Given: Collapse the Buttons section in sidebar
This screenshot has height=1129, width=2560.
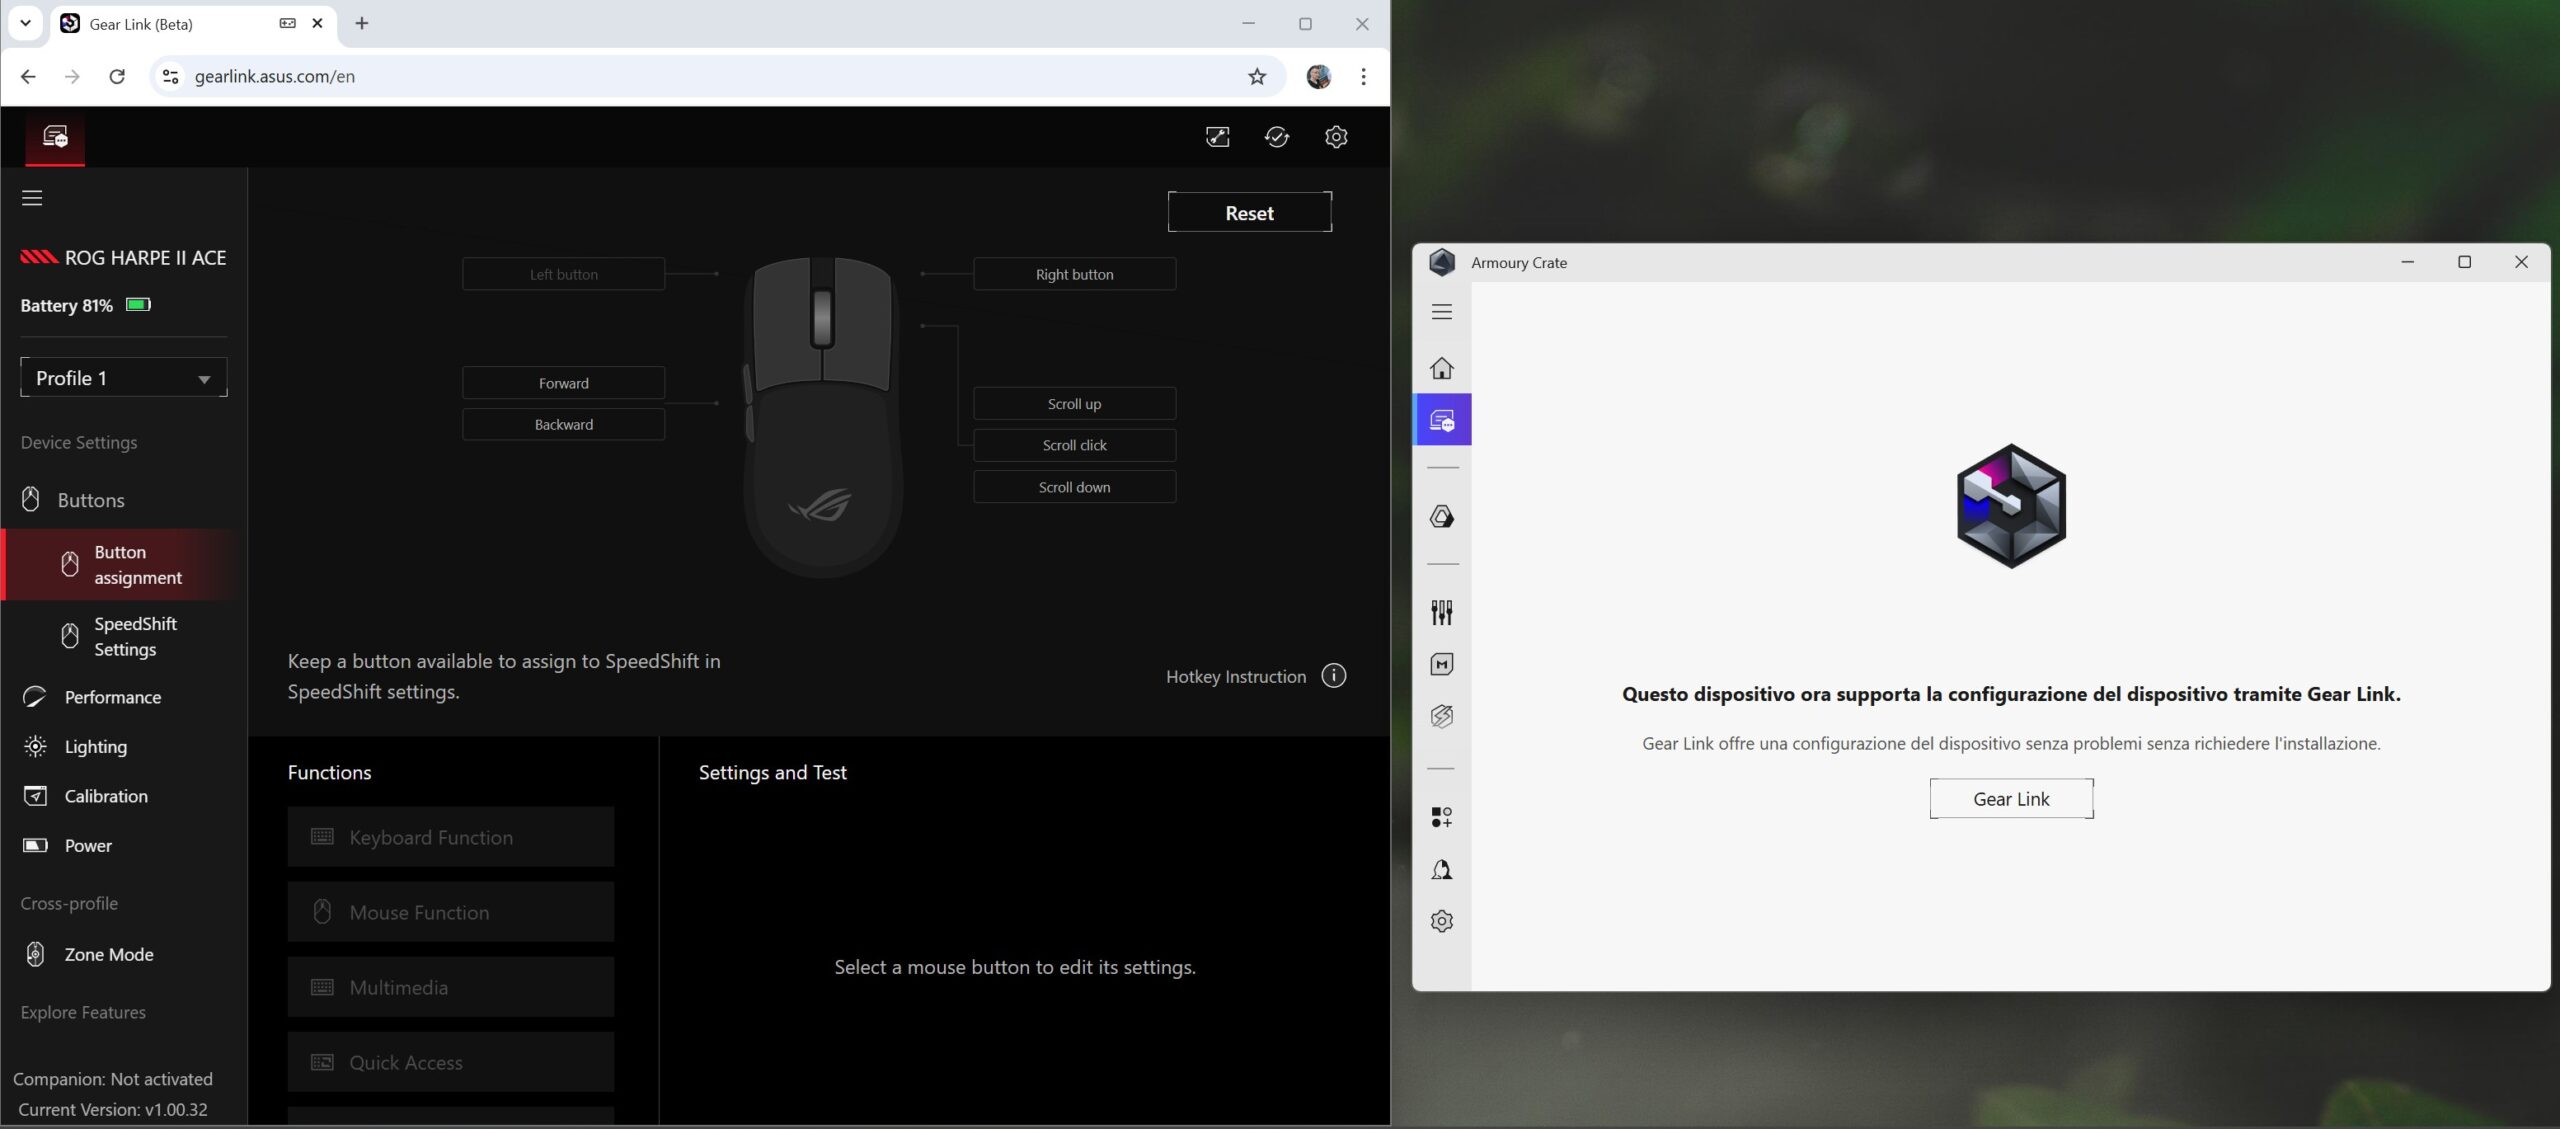Looking at the screenshot, I should [x=90, y=500].
